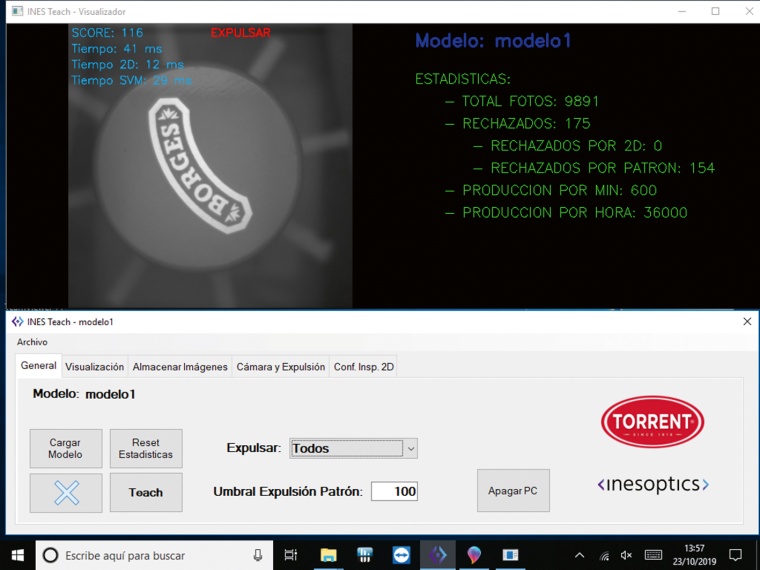Click the Umbral Expulsión Patrón input field
Screen dimensions: 760x570
[x=394, y=491]
